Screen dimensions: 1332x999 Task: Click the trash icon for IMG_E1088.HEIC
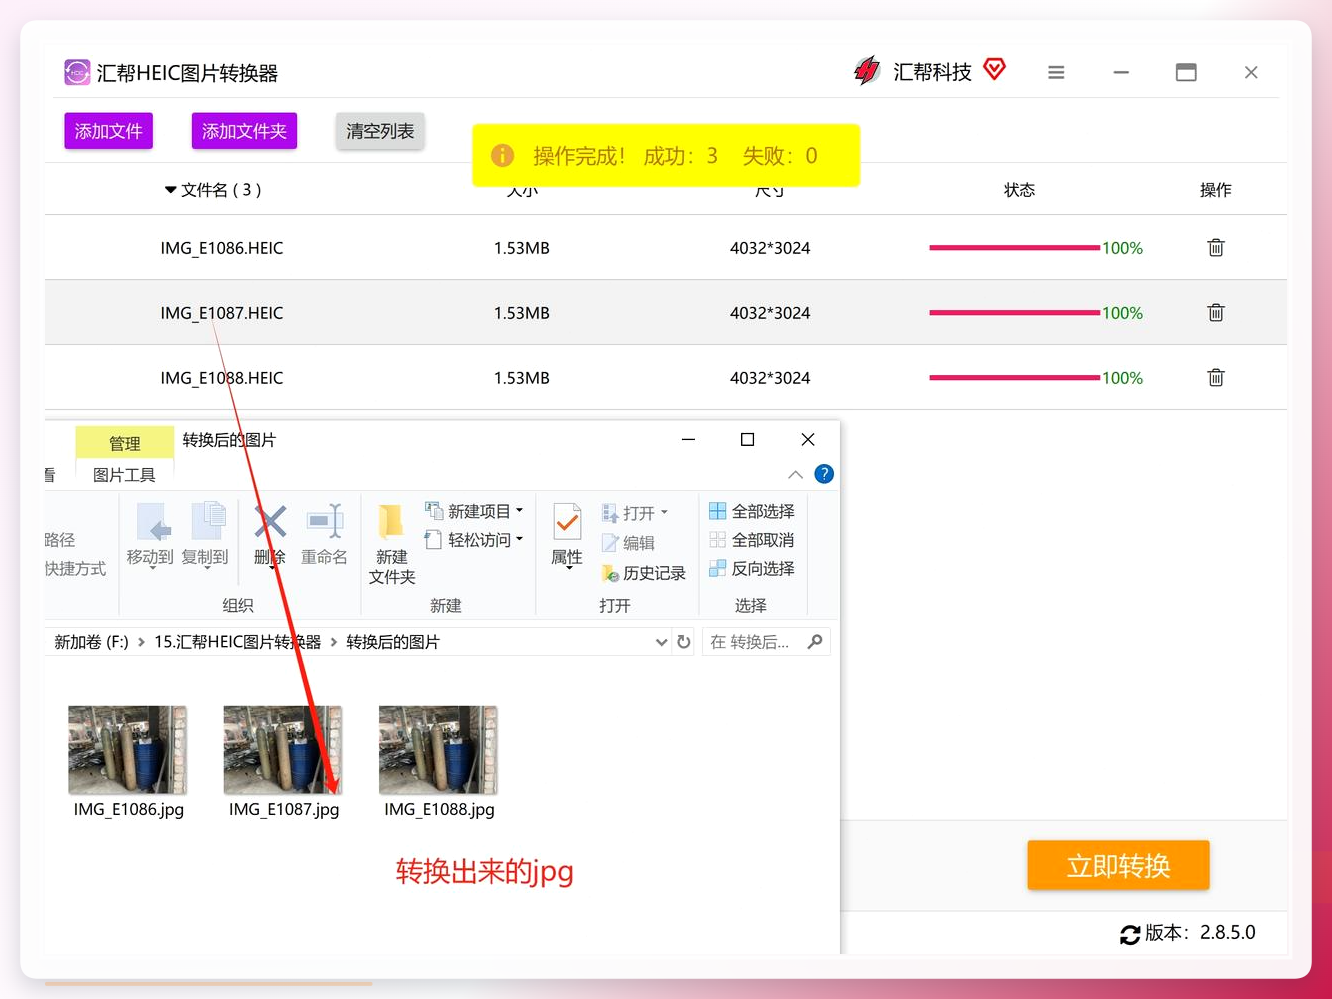coord(1215,378)
